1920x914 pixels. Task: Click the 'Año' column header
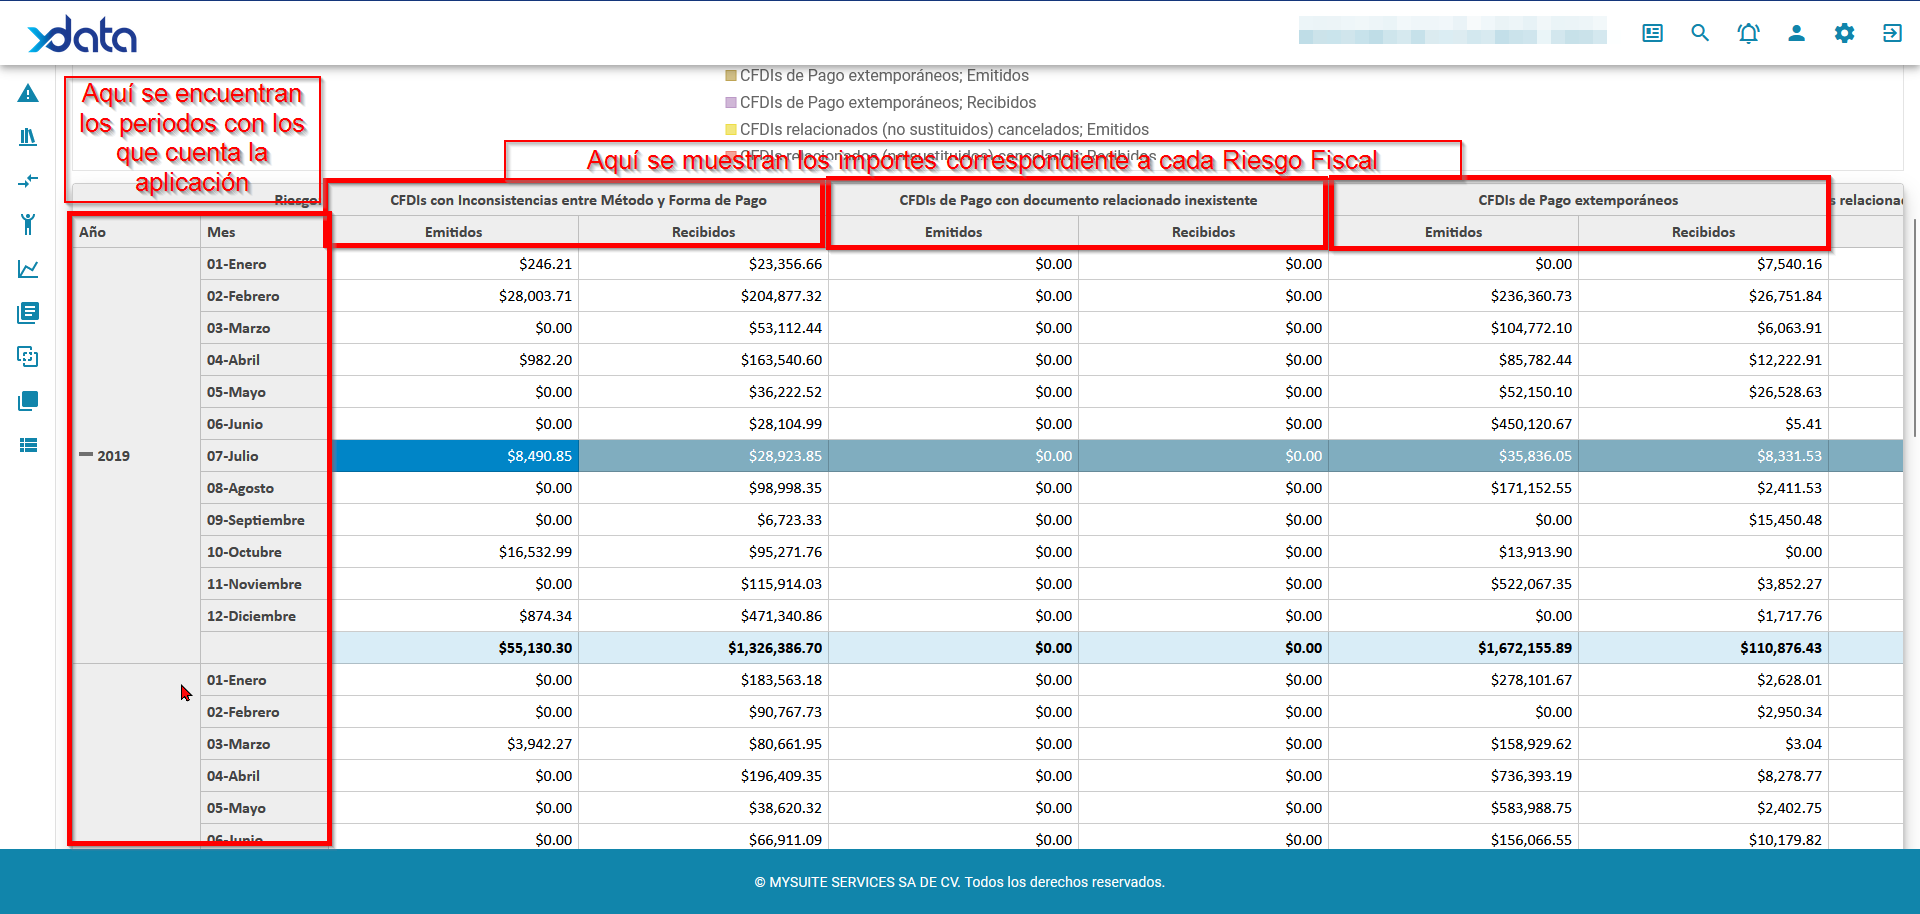tap(93, 232)
